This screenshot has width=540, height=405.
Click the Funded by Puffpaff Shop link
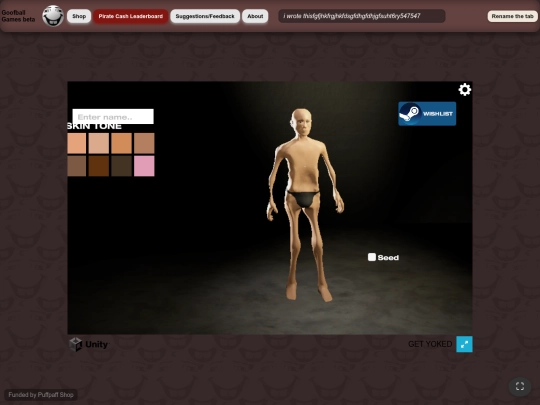point(41,395)
